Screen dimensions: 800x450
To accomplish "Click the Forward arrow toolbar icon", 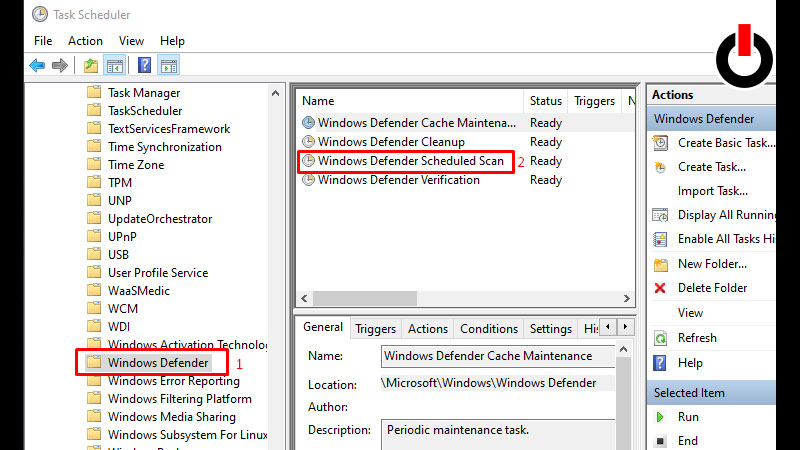I will (x=60, y=65).
